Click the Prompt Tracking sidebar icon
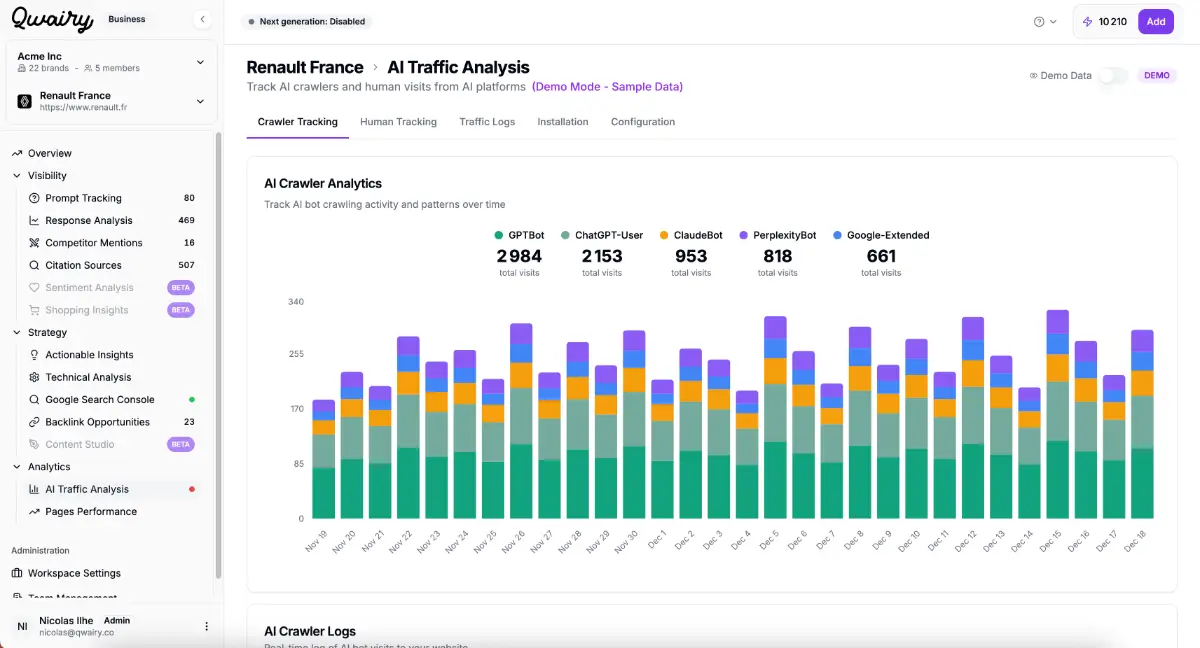The image size is (1200, 648). coord(35,198)
